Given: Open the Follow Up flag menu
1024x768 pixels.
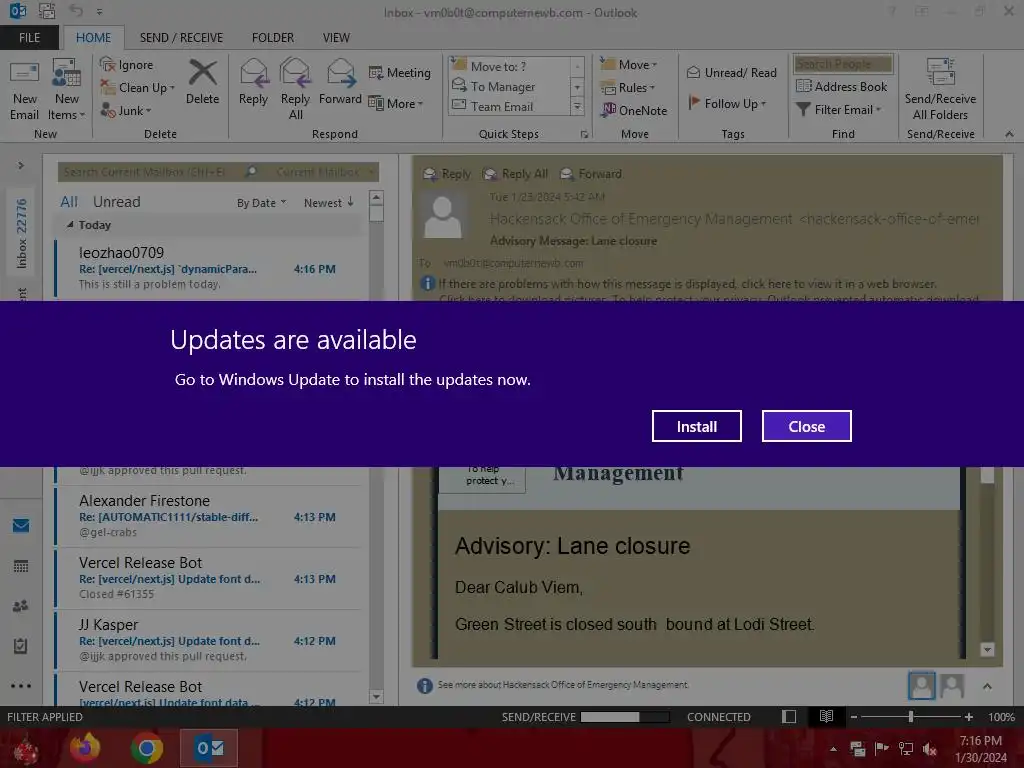Looking at the screenshot, I should [727, 103].
